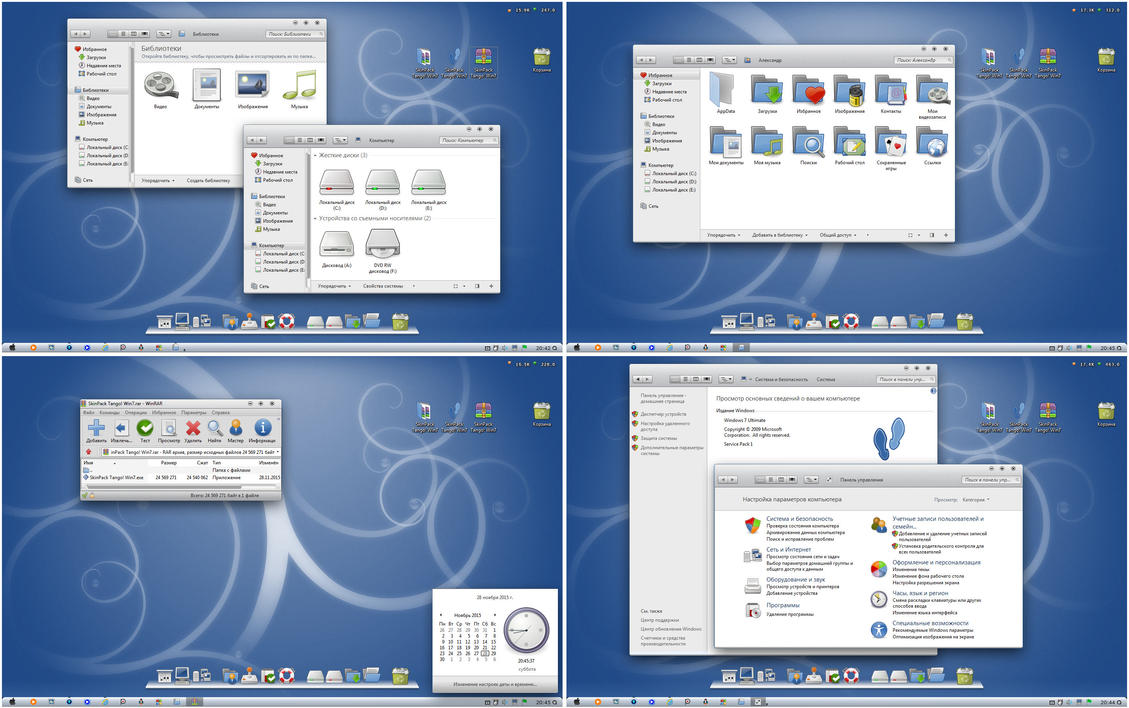Image resolution: width=1129 pixels, height=708 pixels.
Task: Click the Удалить red X icon in WinRAR
Action: click(193, 429)
